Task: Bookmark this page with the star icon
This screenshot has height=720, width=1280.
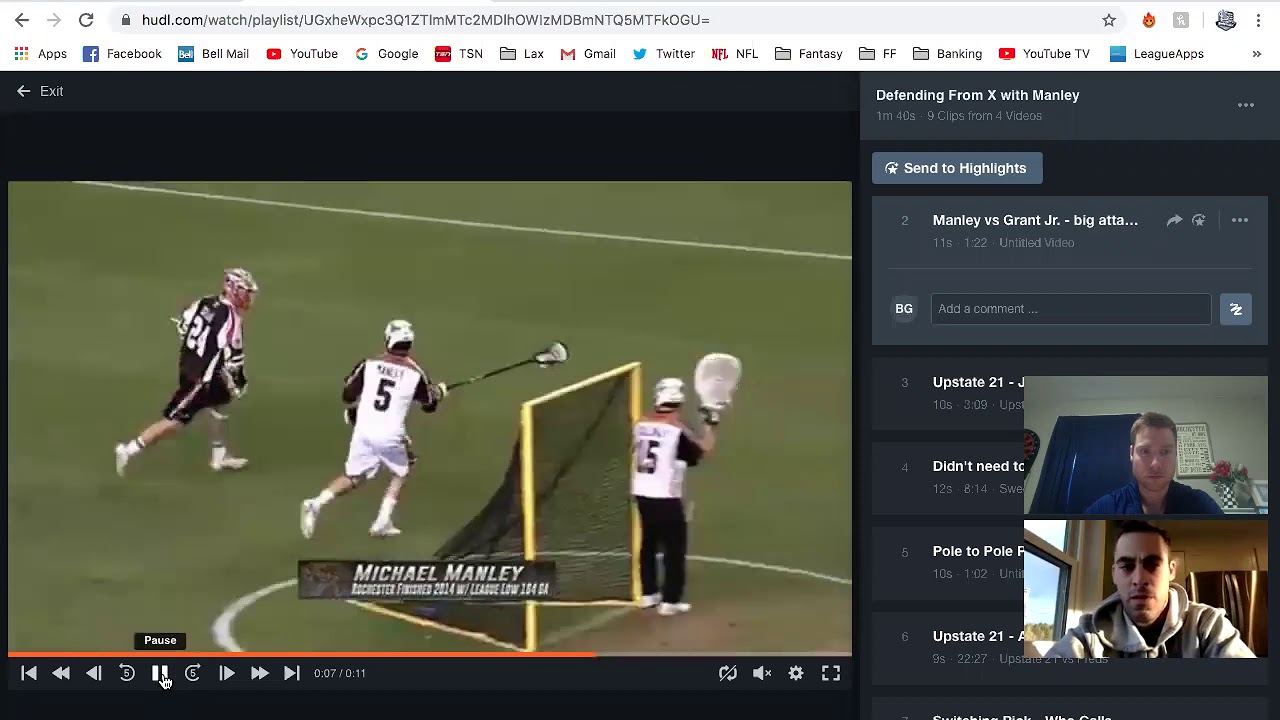Action: (x=1109, y=20)
